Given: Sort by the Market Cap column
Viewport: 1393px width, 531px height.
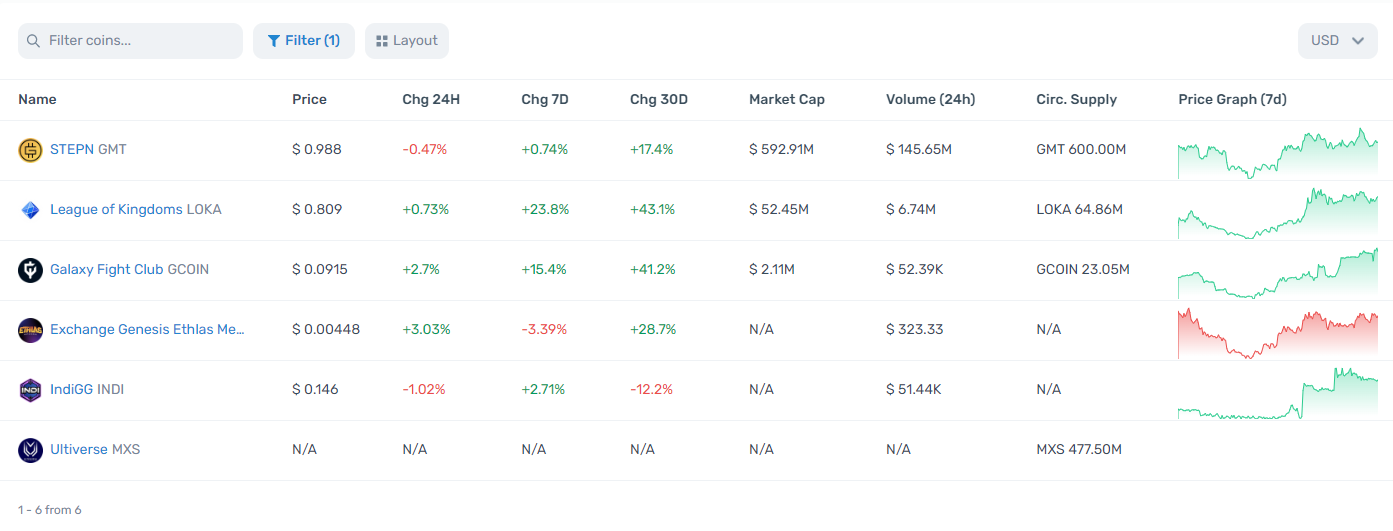Looking at the screenshot, I should (x=787, y=99).
